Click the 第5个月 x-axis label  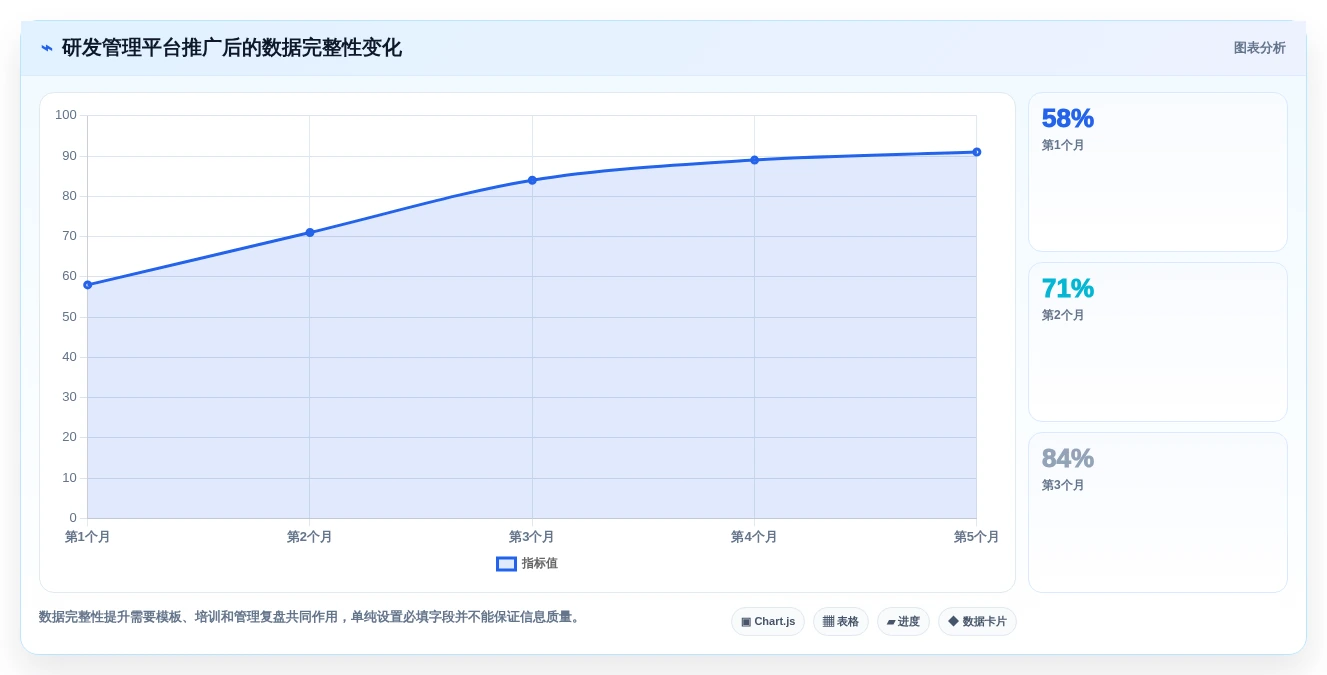point(976,537)
